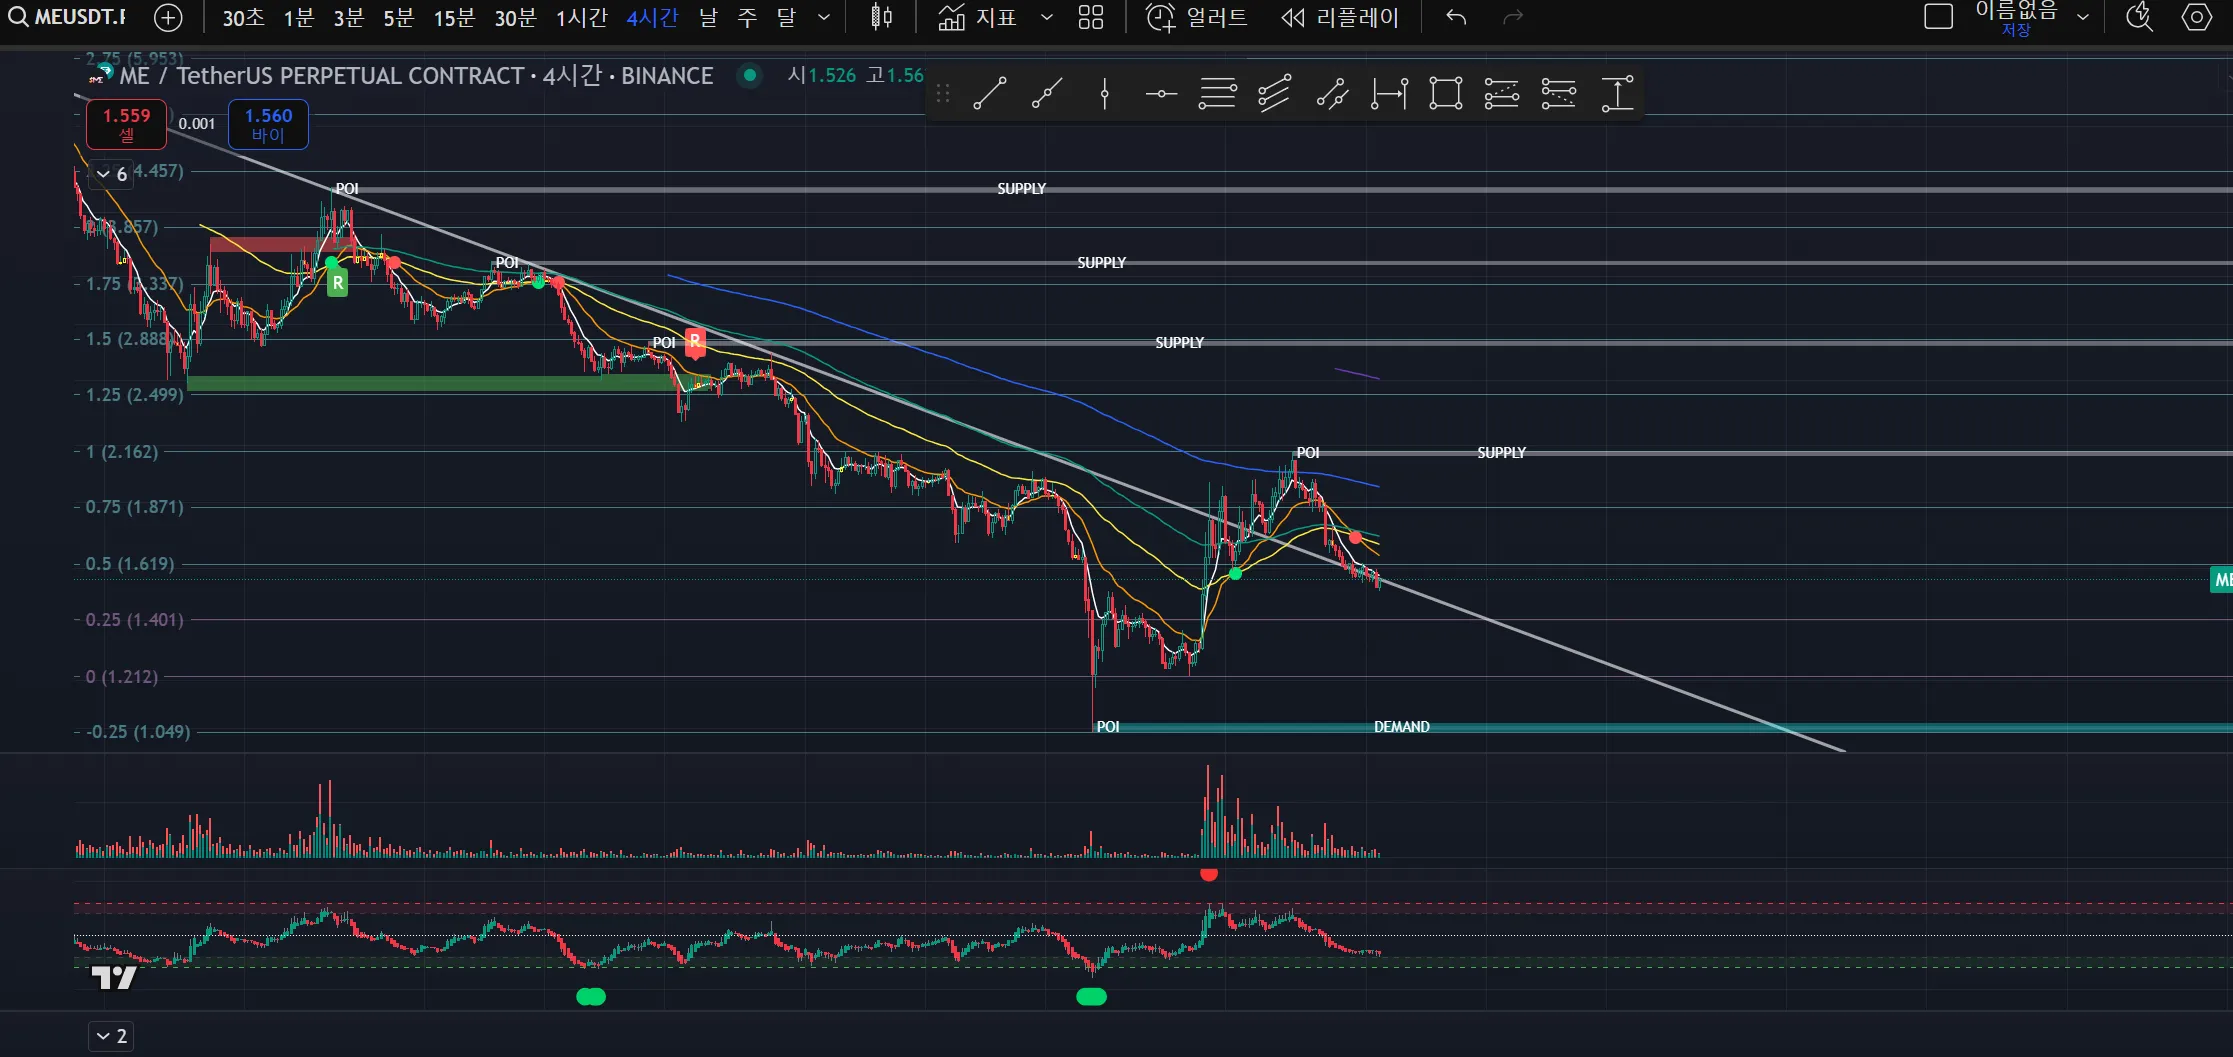Select the POI label at the DEMAND zone

coord(1108,727)
